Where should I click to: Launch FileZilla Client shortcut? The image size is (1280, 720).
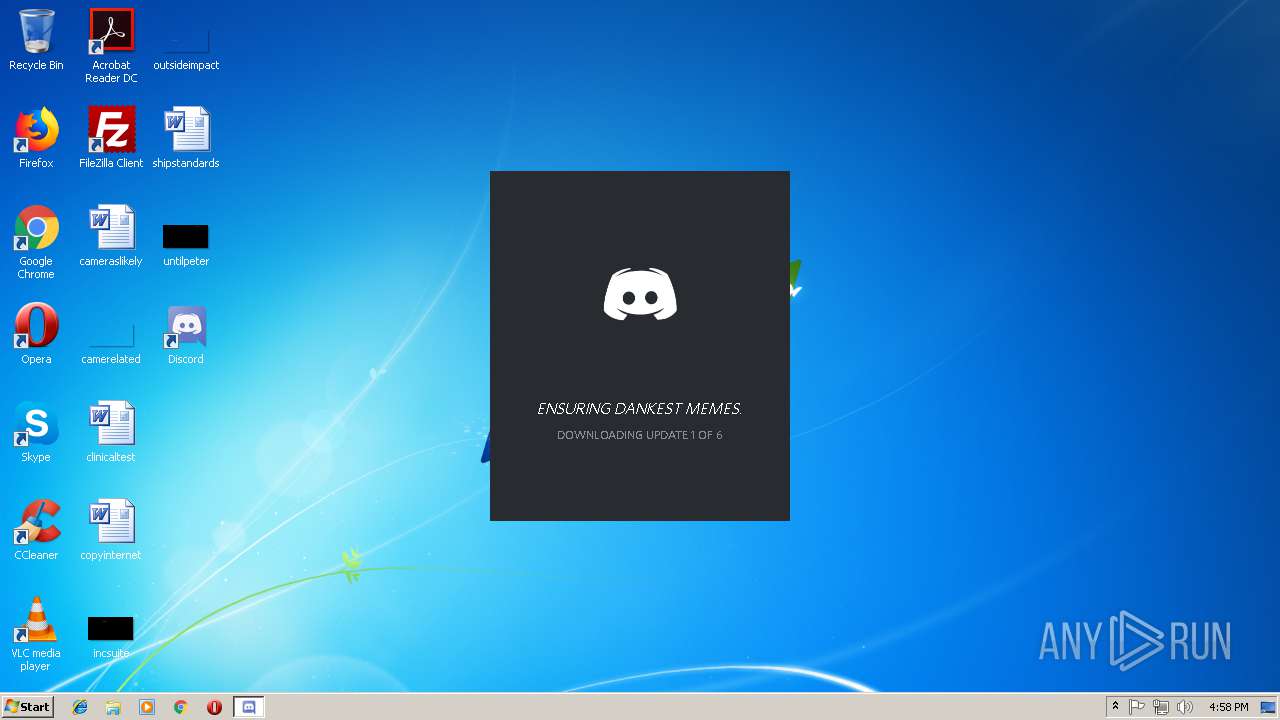click(x=111, y=138)
